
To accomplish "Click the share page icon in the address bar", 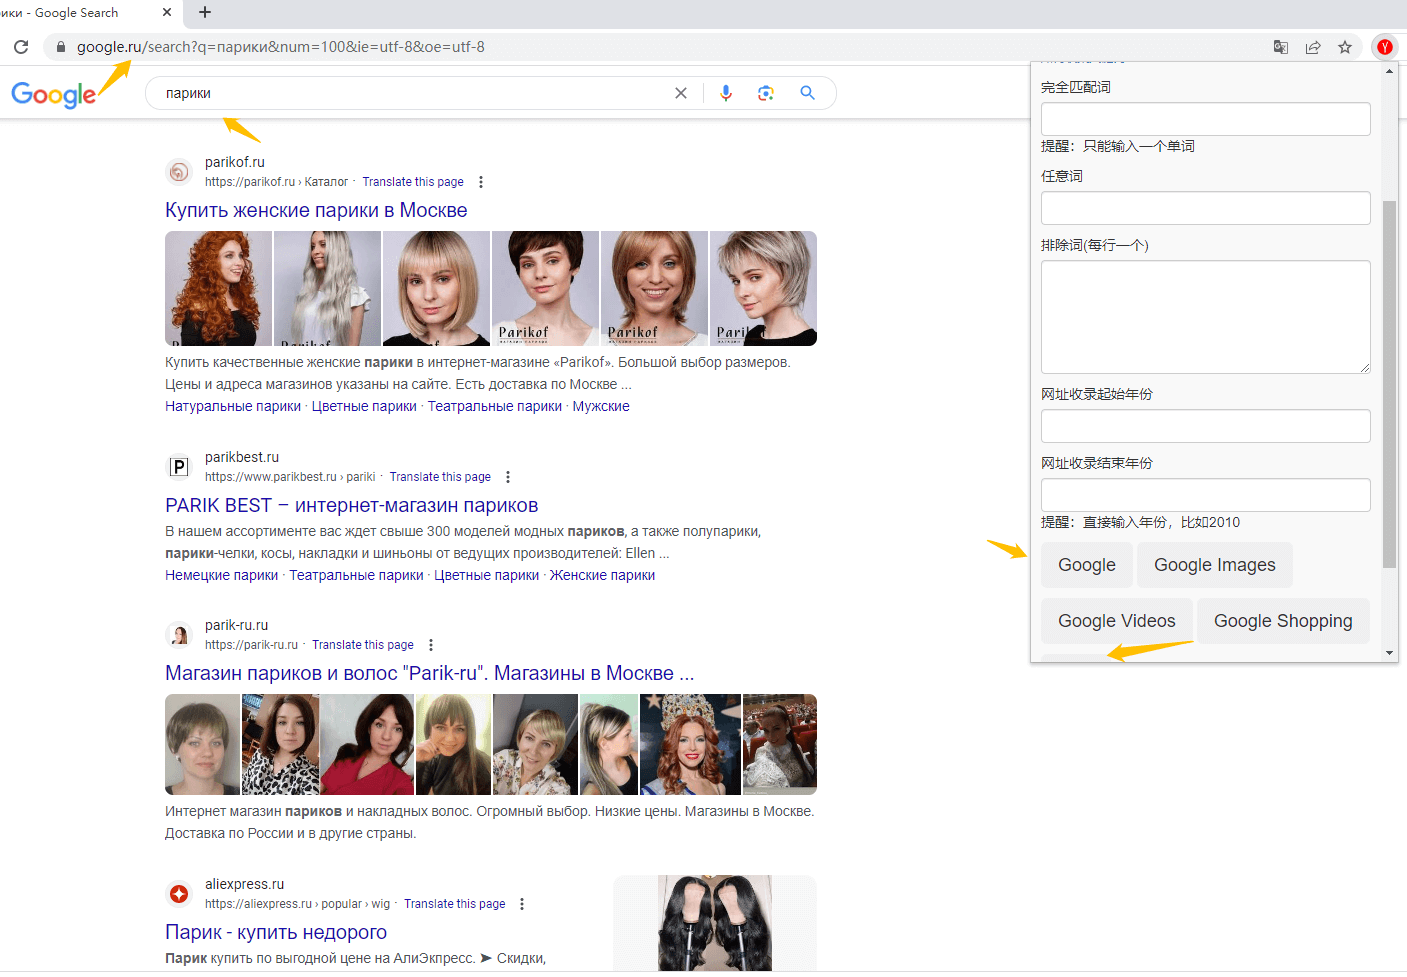I will click(x=1313, y=47).
